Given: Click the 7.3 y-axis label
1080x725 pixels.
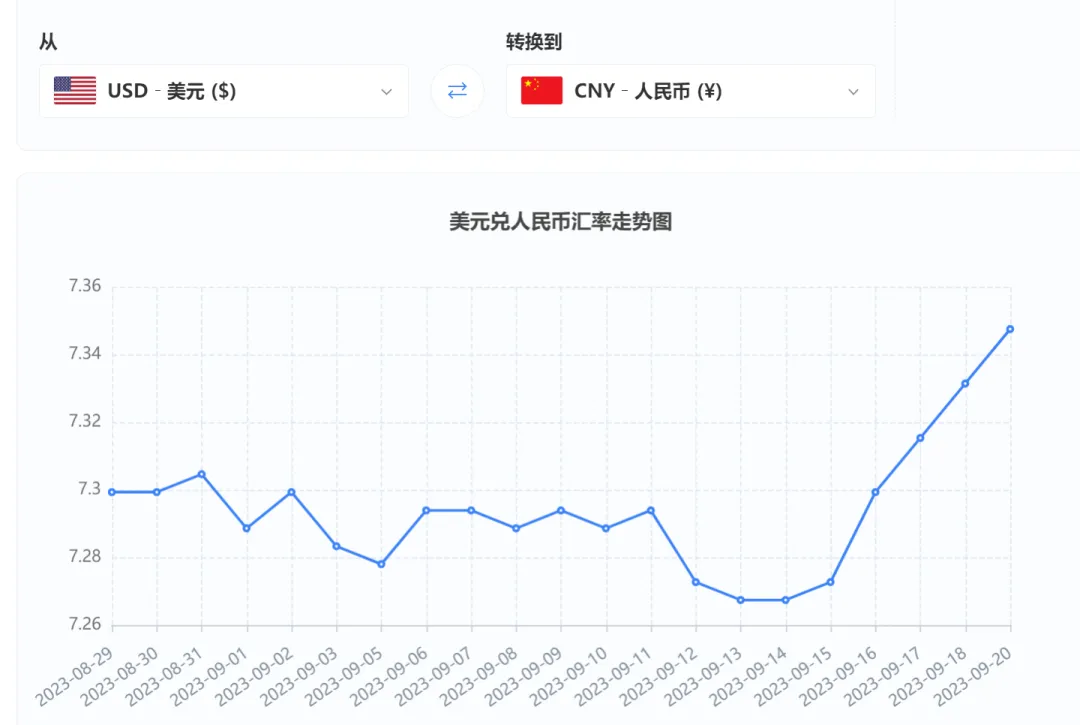Looking at the screenshot, I should click(x=90, y=489).
